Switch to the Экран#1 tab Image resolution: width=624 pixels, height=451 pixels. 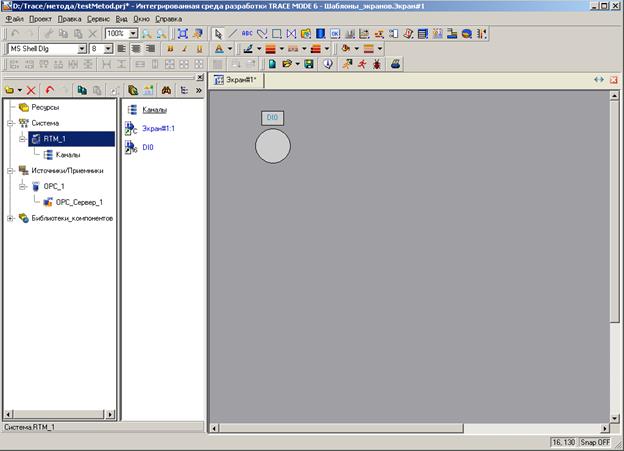coord(238,79)
